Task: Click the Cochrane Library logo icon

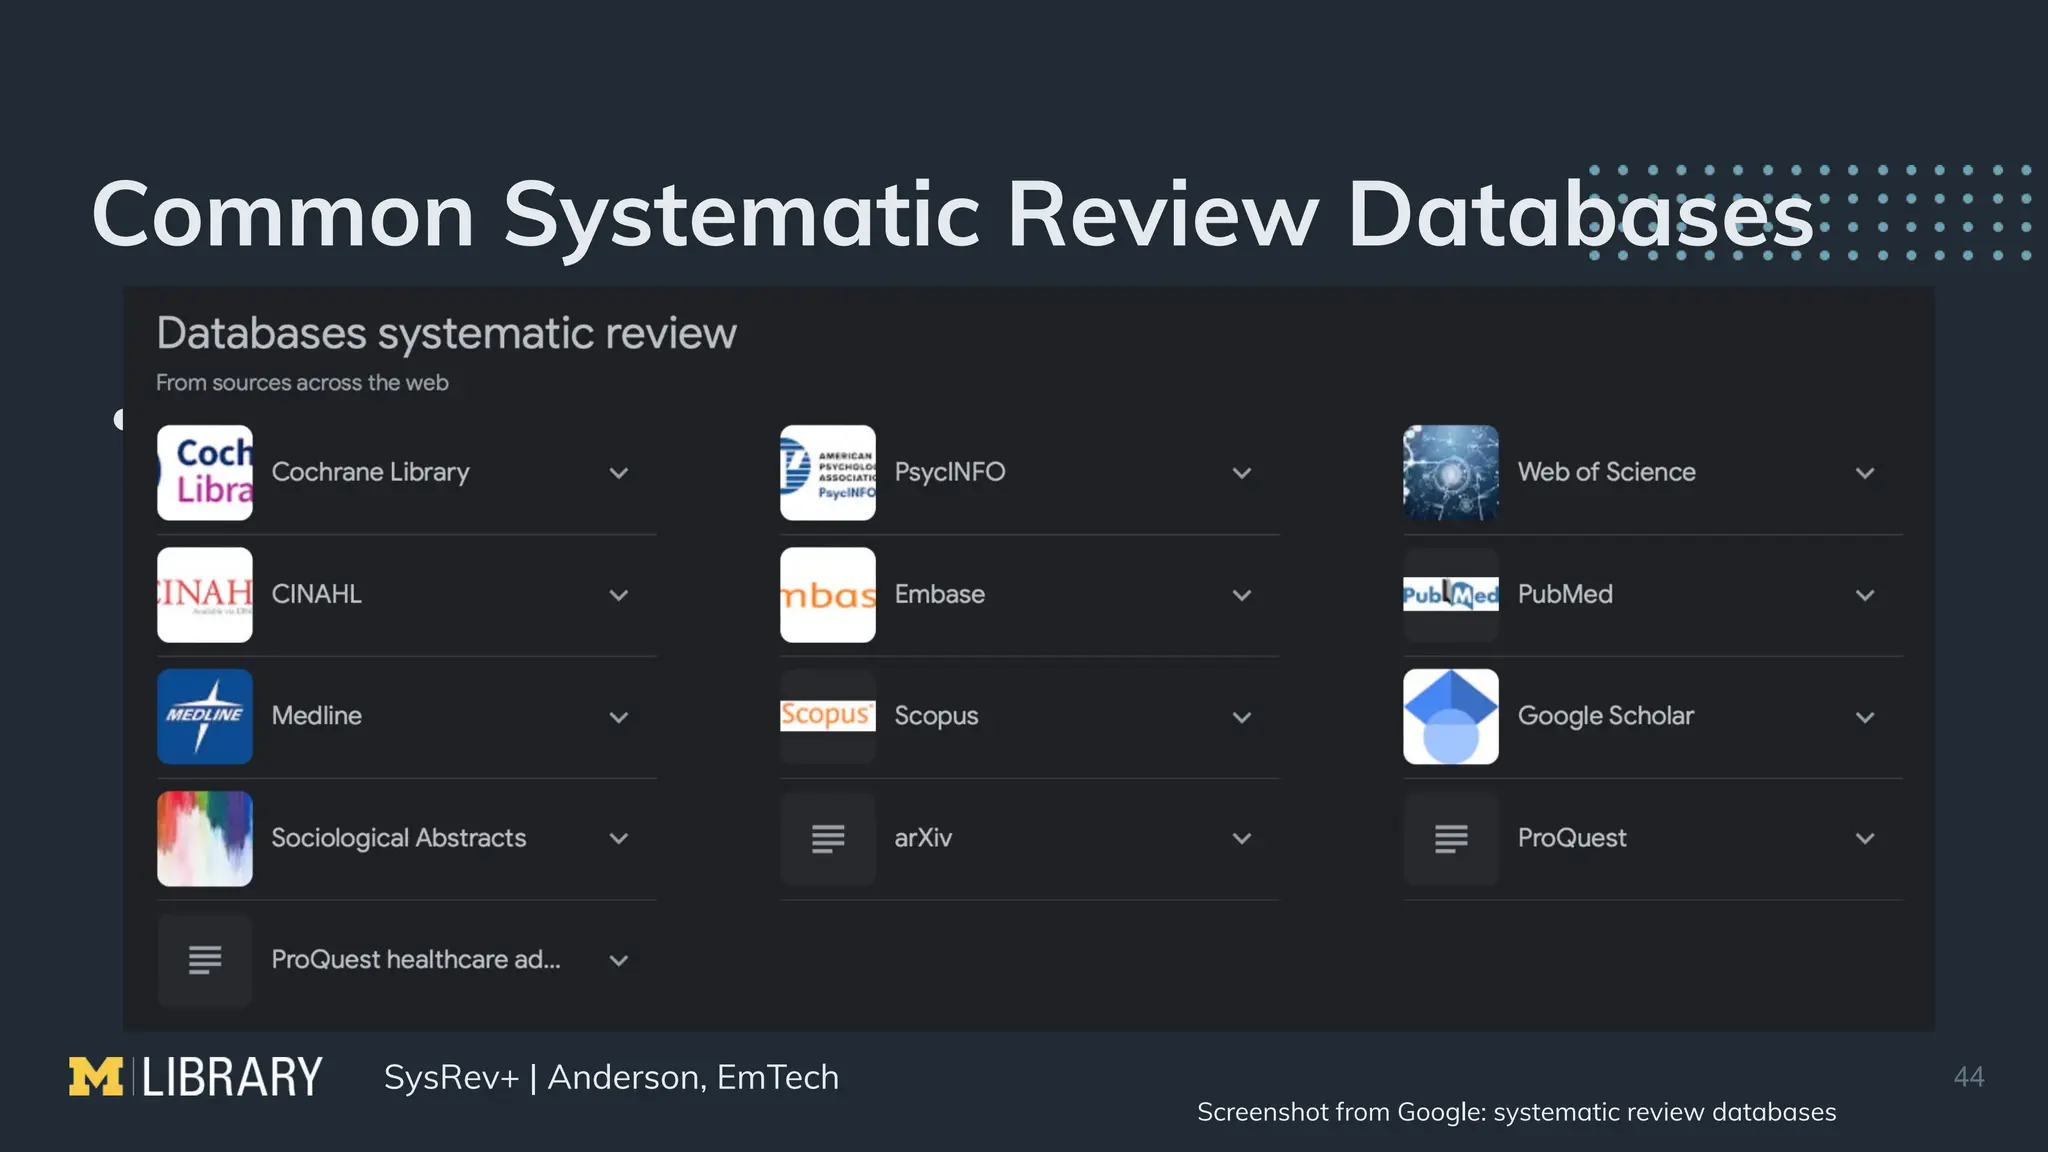Action: point(205,472)
